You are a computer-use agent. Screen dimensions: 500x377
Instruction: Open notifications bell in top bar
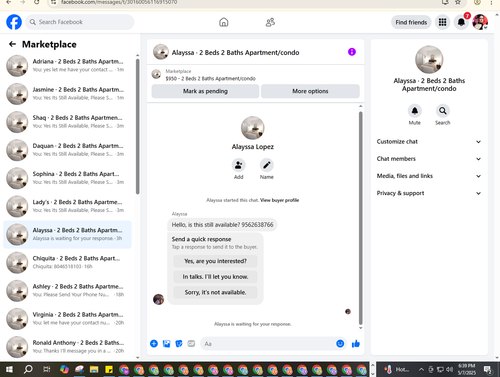461,22
